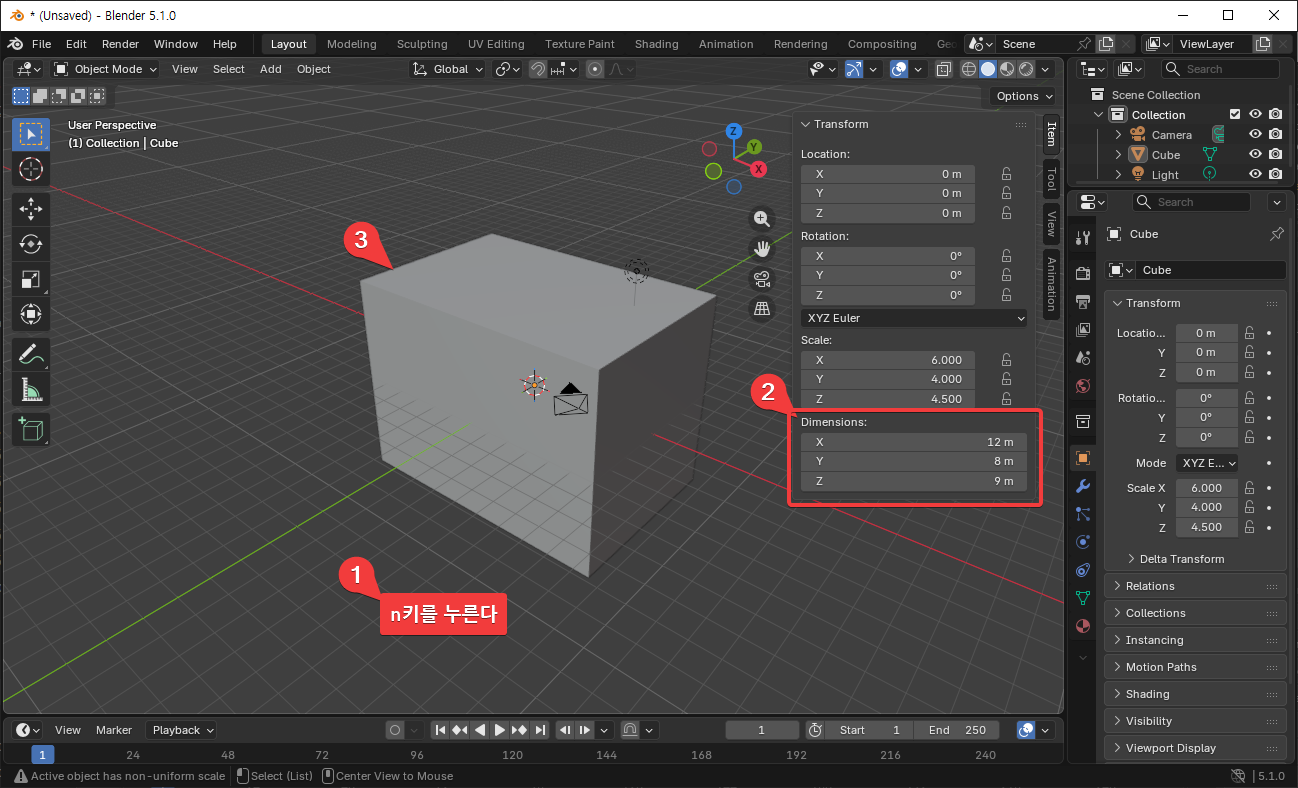
Task: Switch to the Sculpting workspace tab
Action: tap(421, 44)
